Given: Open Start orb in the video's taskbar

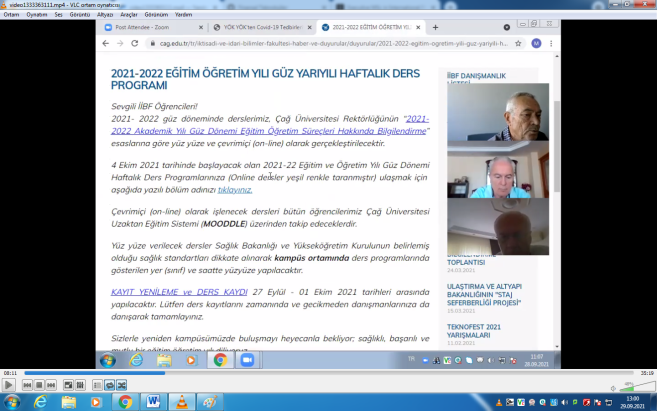Looking at the screenshot, I should point(108,360).
